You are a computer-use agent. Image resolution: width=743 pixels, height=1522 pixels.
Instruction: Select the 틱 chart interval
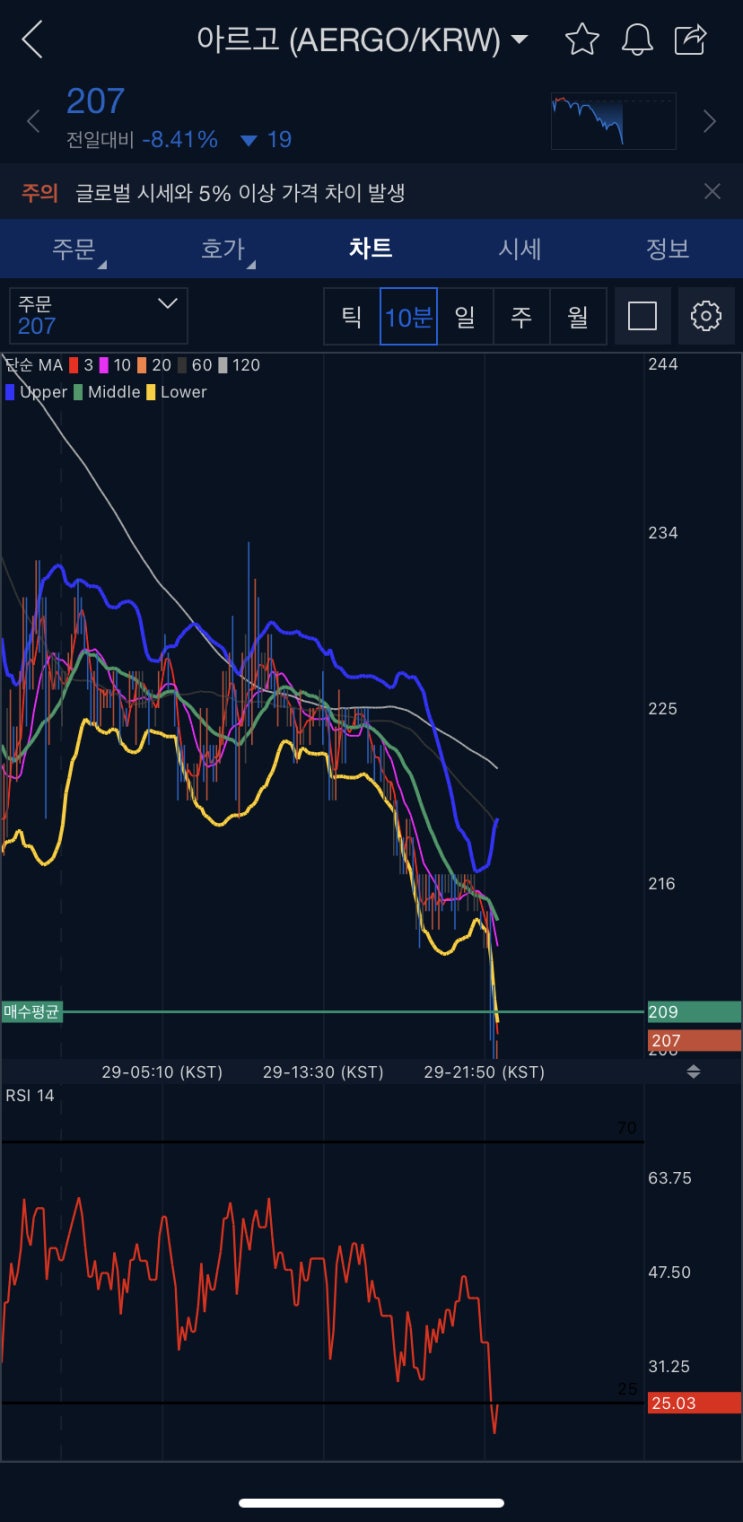tap(352, 316)
